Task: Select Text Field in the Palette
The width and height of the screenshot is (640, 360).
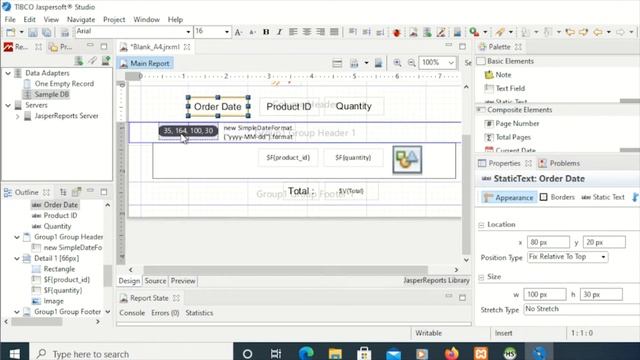Action: click(x=510, y=88)
